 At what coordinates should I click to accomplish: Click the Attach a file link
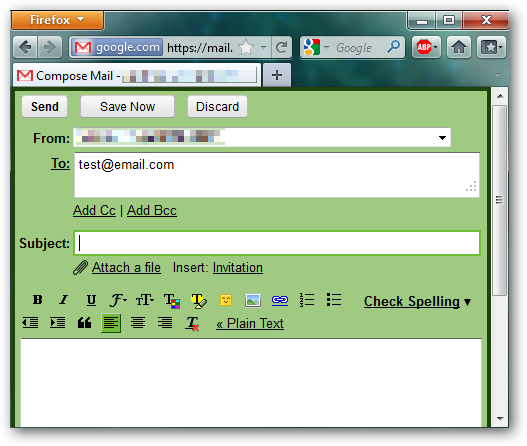point(126,268)
